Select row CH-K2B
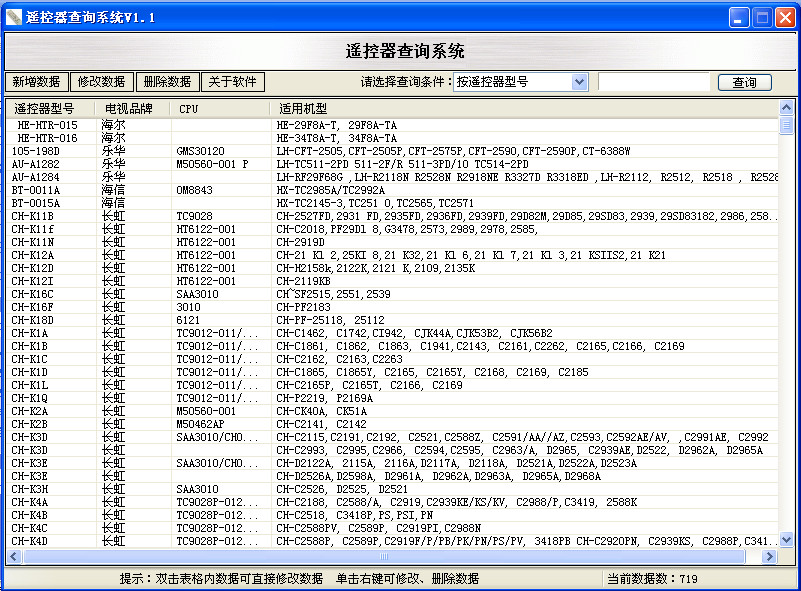The height and width of the screenshot is (591, 801). (x=392, y=424)
